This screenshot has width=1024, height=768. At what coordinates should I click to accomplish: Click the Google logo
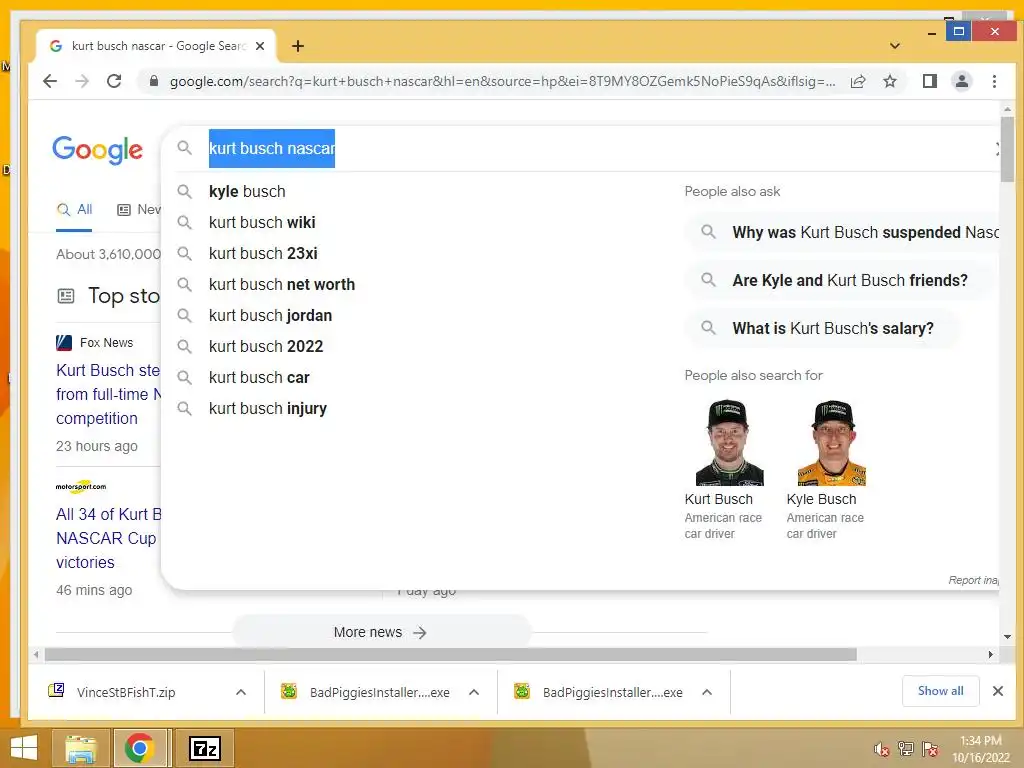tap(97, 150)
